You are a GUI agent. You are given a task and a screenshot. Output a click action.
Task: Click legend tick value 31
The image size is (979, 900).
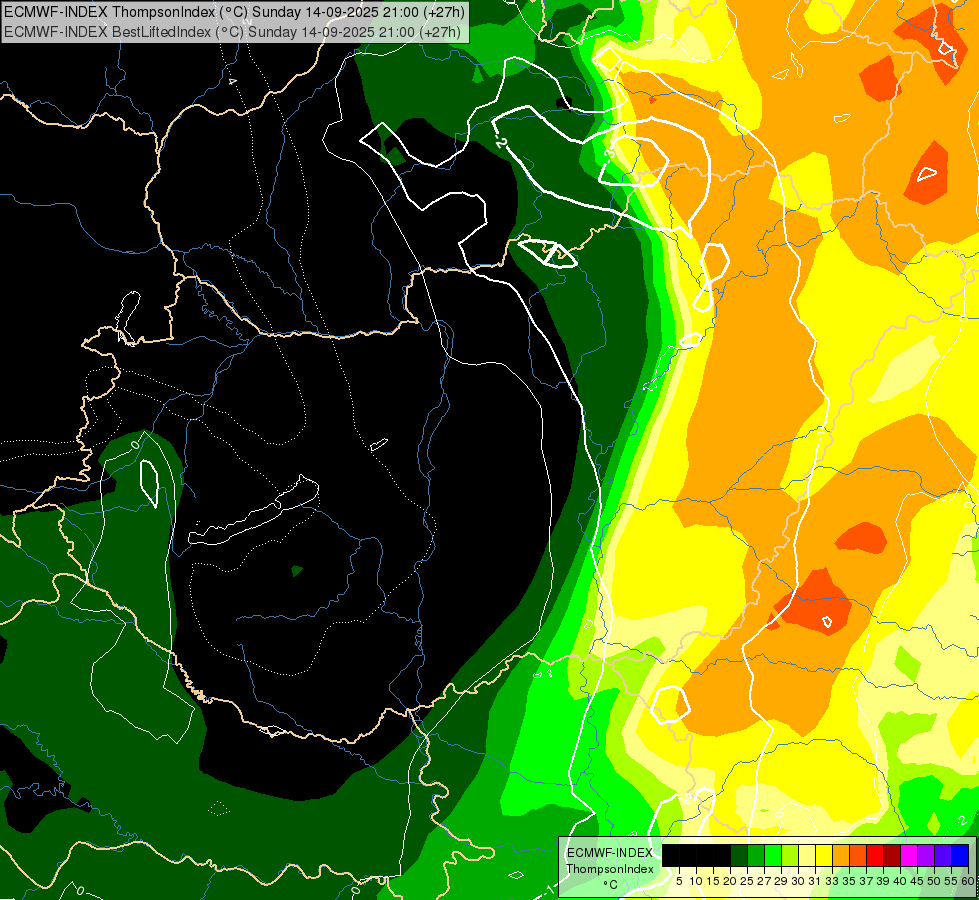point(815,881)
